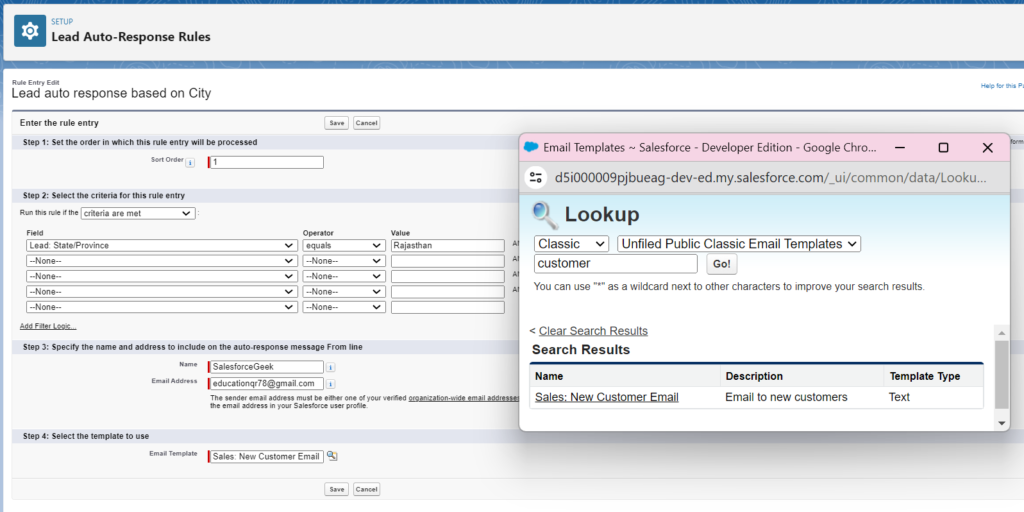Click 'Lead auto response based on City' title

112,93
